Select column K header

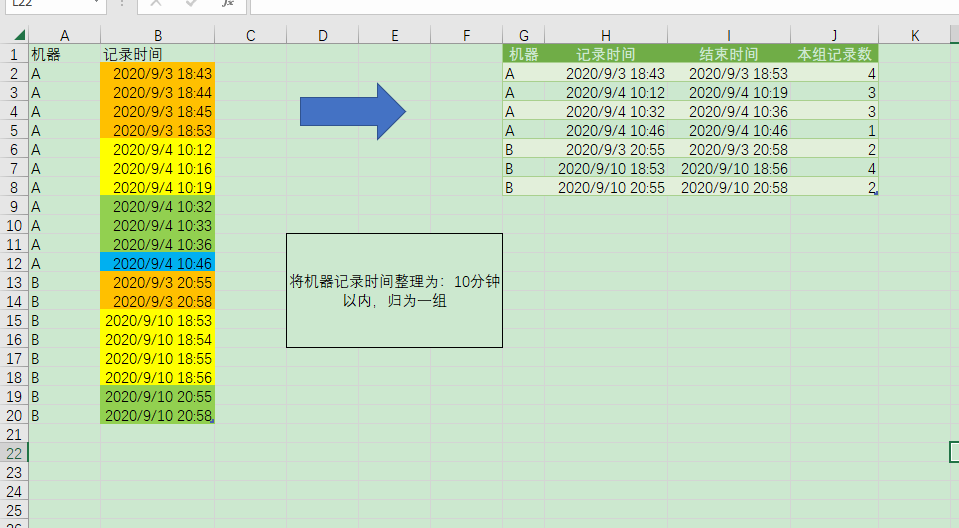tap(915, 35)
